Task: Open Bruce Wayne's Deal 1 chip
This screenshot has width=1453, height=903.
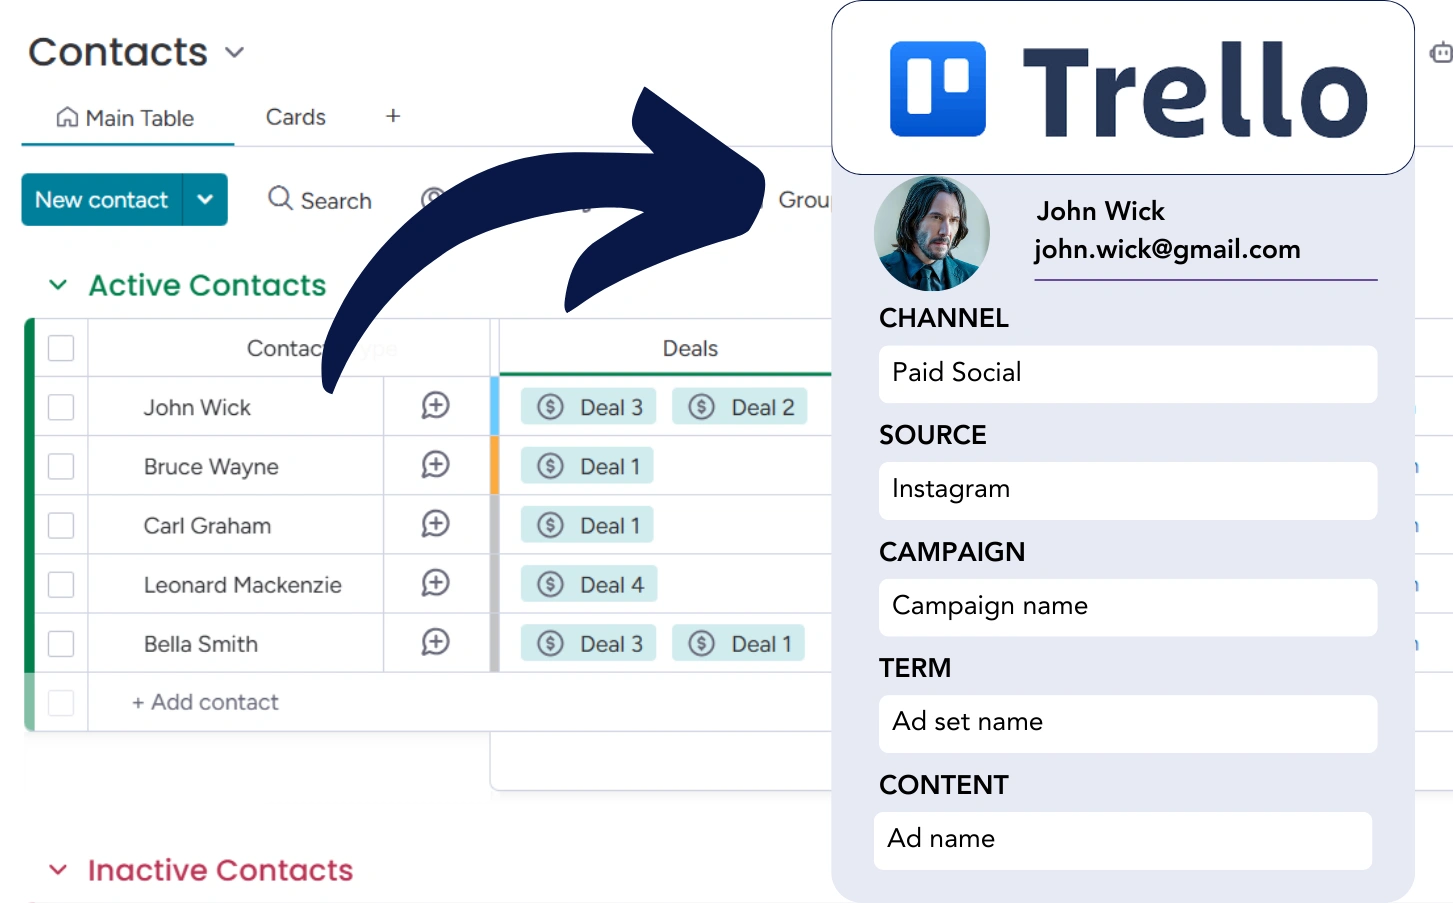Action: 587,465
